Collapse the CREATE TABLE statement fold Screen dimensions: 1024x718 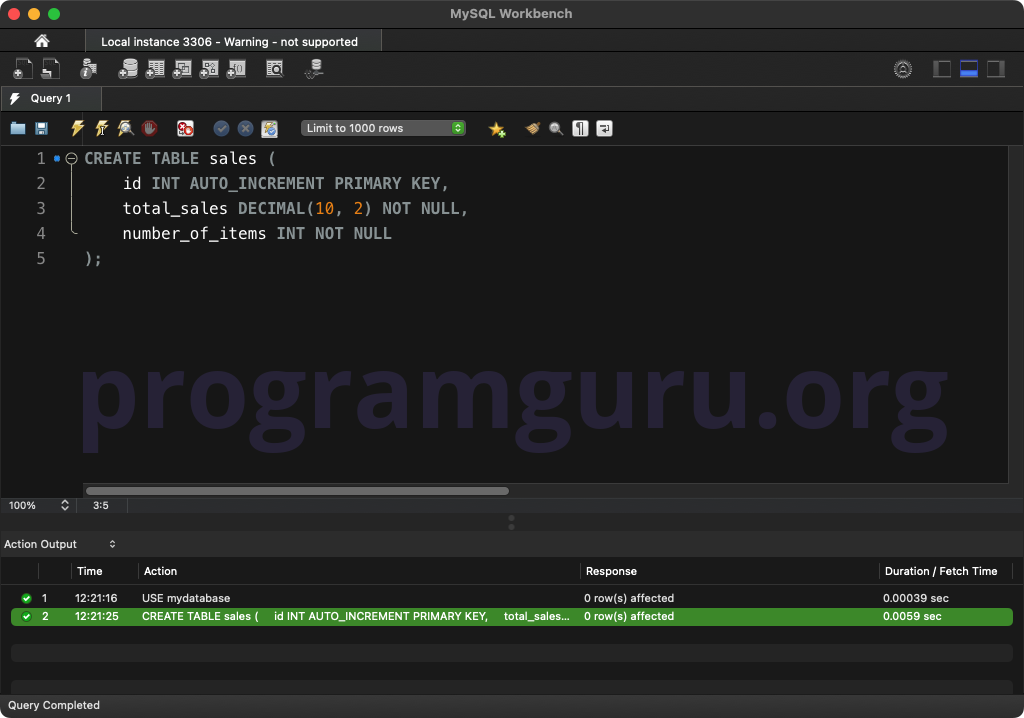pos(71,158)
